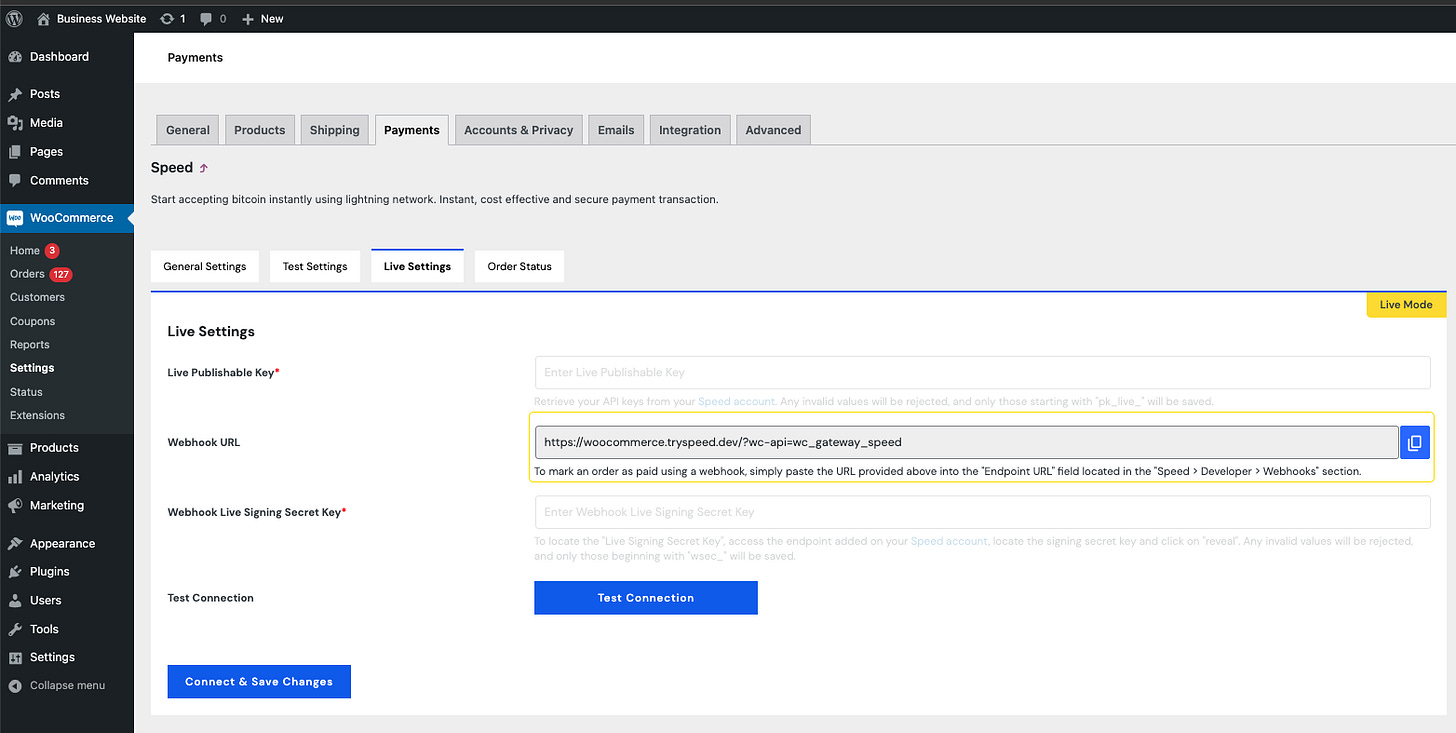Click the Test Connection button
This screenshot has height=733, width=1456.
(646, 598)
